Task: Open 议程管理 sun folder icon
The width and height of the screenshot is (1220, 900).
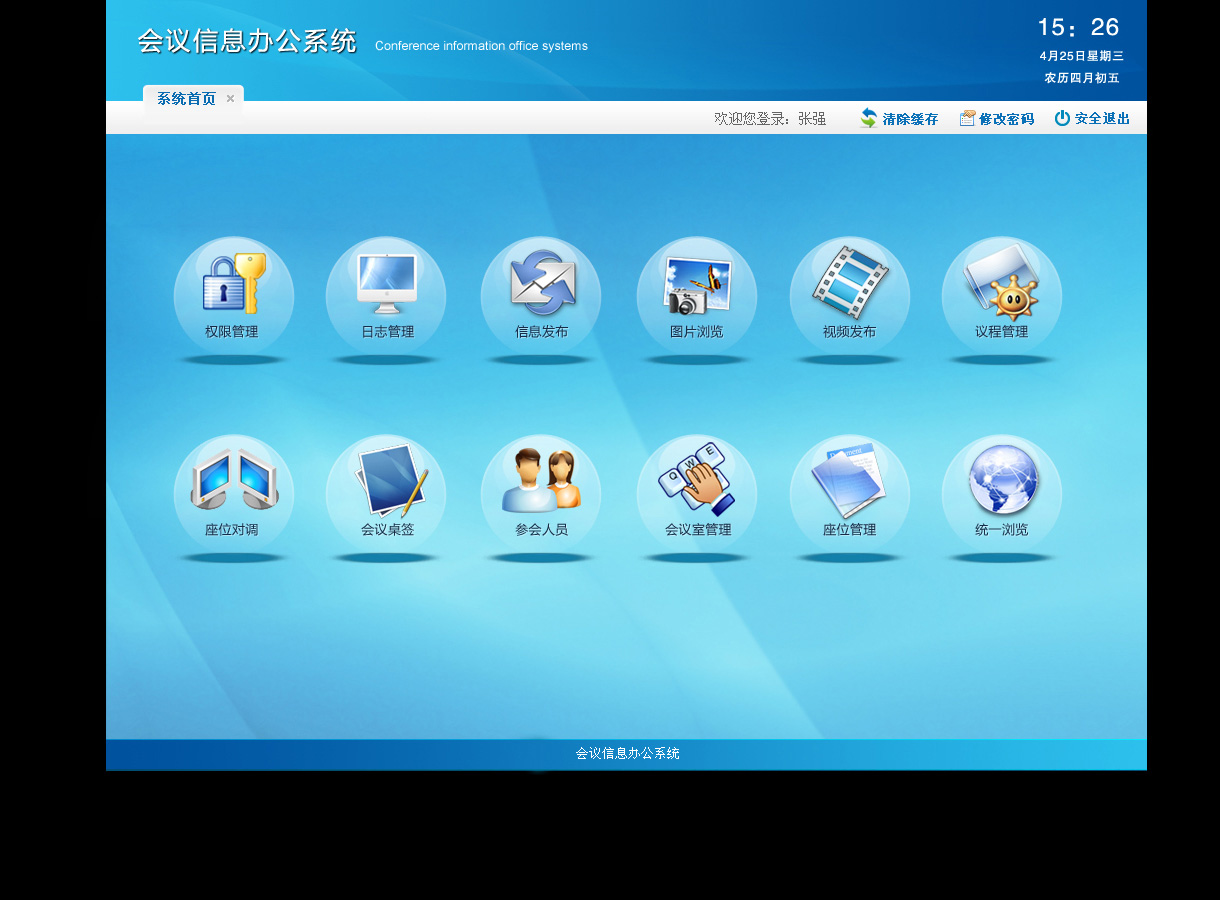Action: point(1002,284)
